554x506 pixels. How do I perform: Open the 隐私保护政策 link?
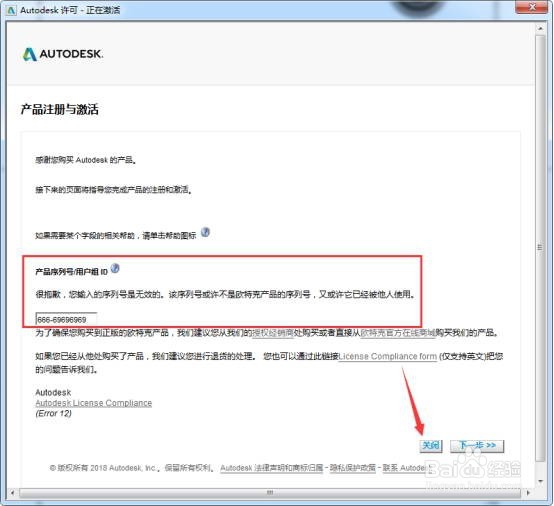tap(353, 468)
